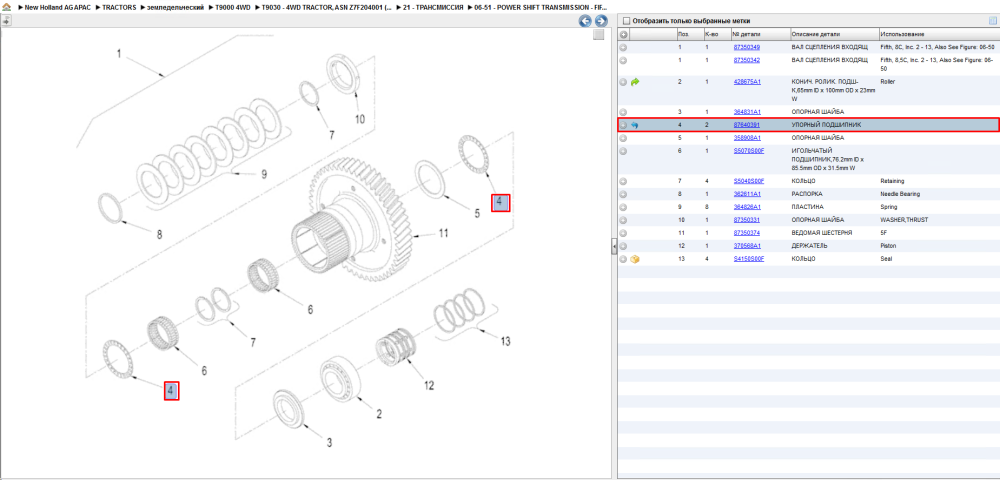Screen dimensions: 1000x480
Task: Click 'WASHER,THRUST' usage text
Action: pyautogui.click(x=904, y=220)
